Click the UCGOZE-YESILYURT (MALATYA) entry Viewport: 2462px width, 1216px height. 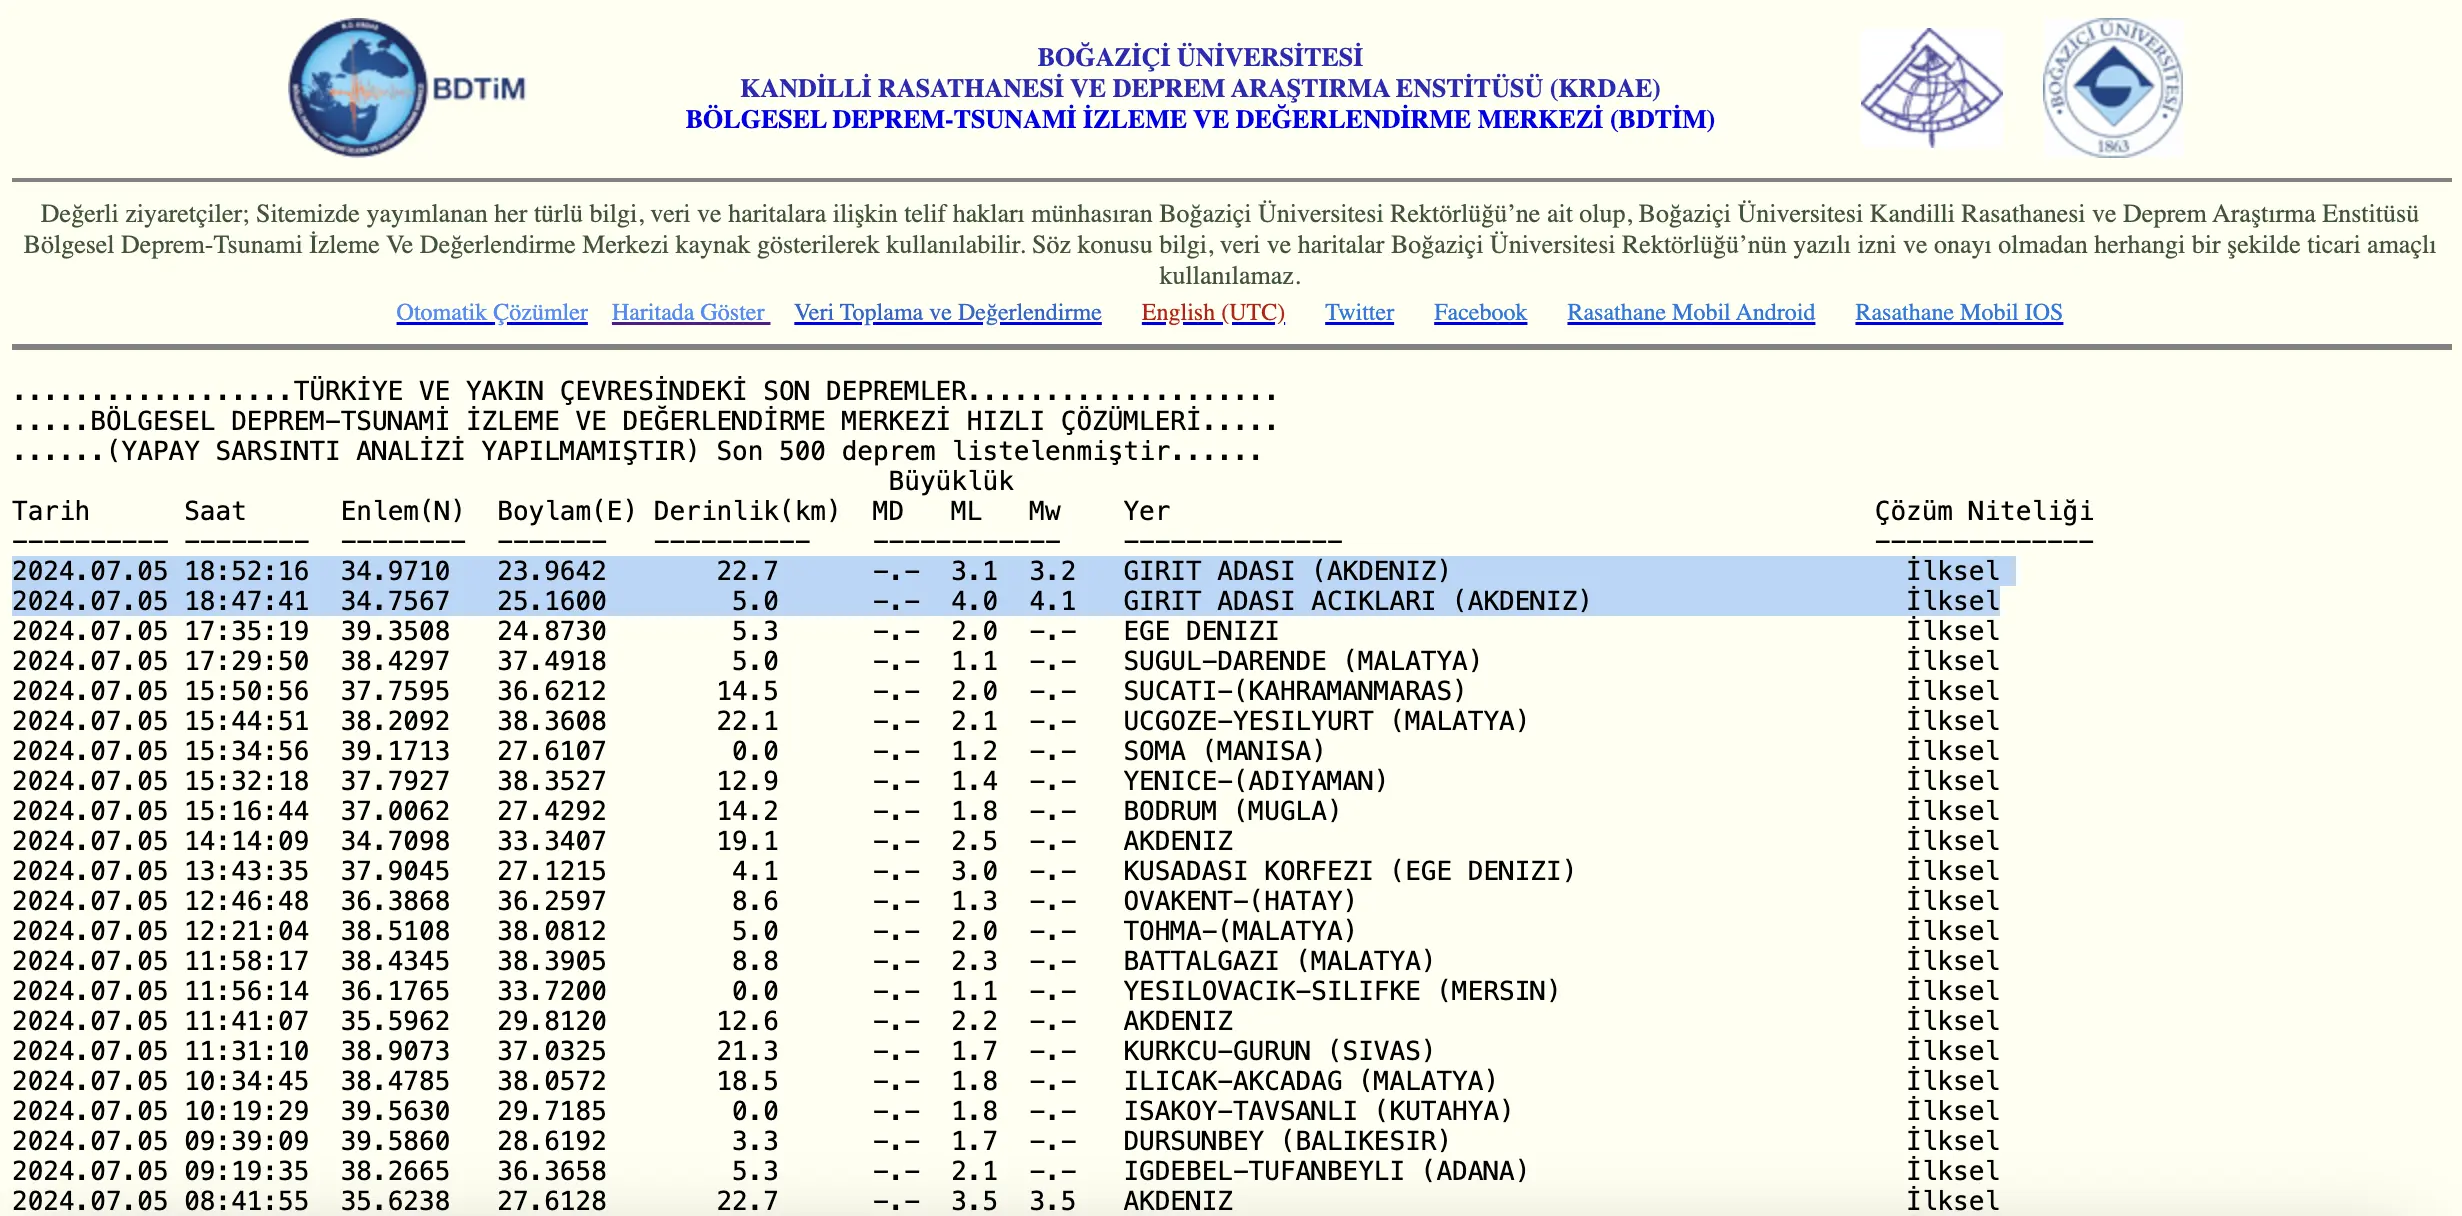coord(1325,721)
